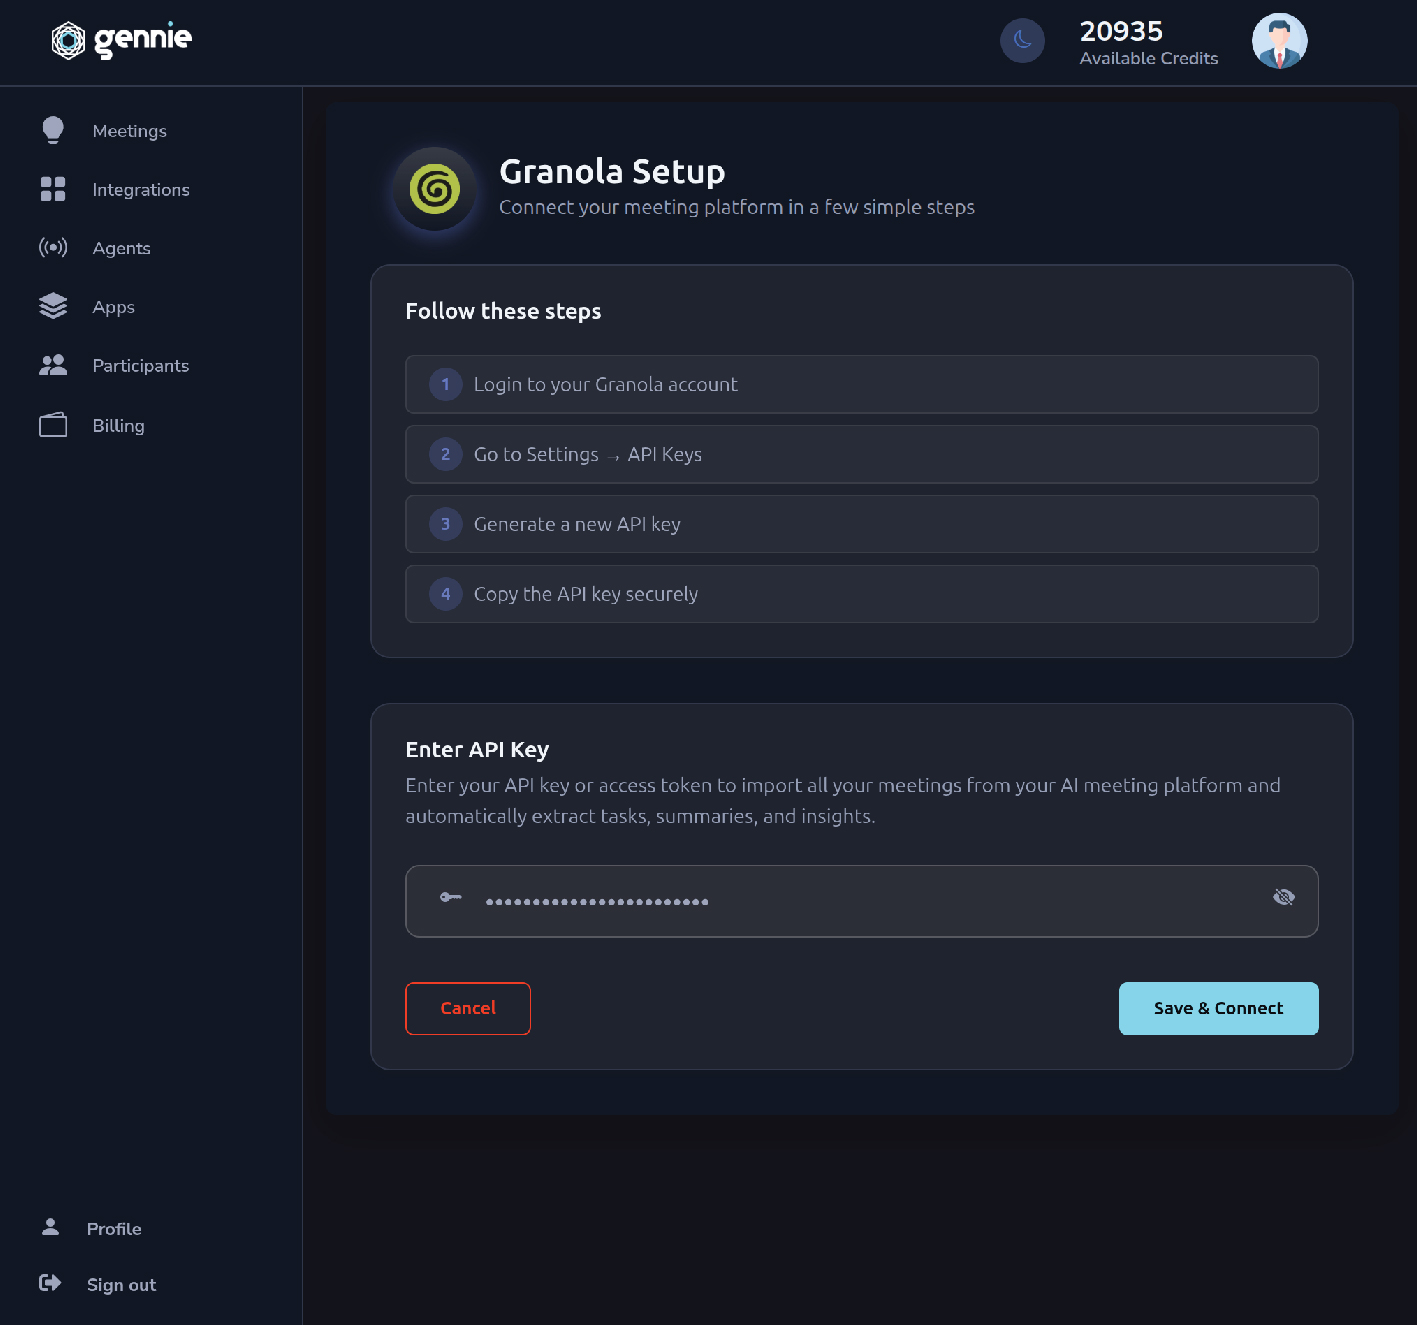Click the gennie logo icon
1417x1325 pixels.
tap(68, 40)
